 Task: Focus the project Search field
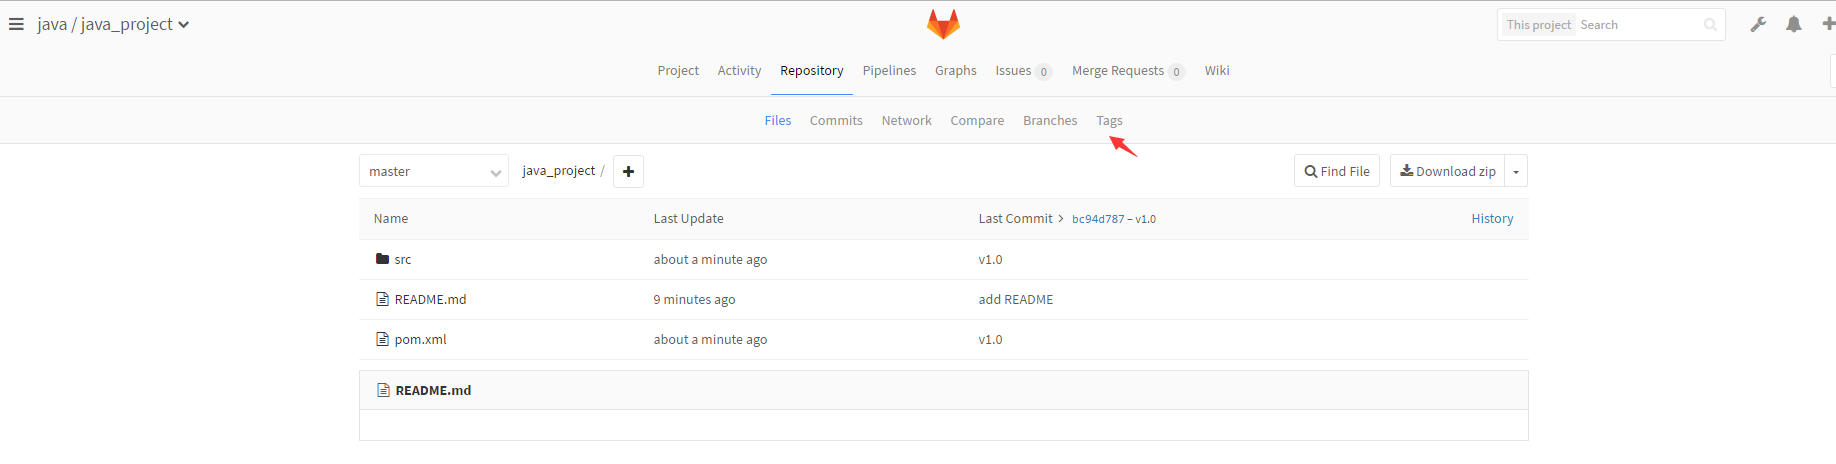point(1640,25)
